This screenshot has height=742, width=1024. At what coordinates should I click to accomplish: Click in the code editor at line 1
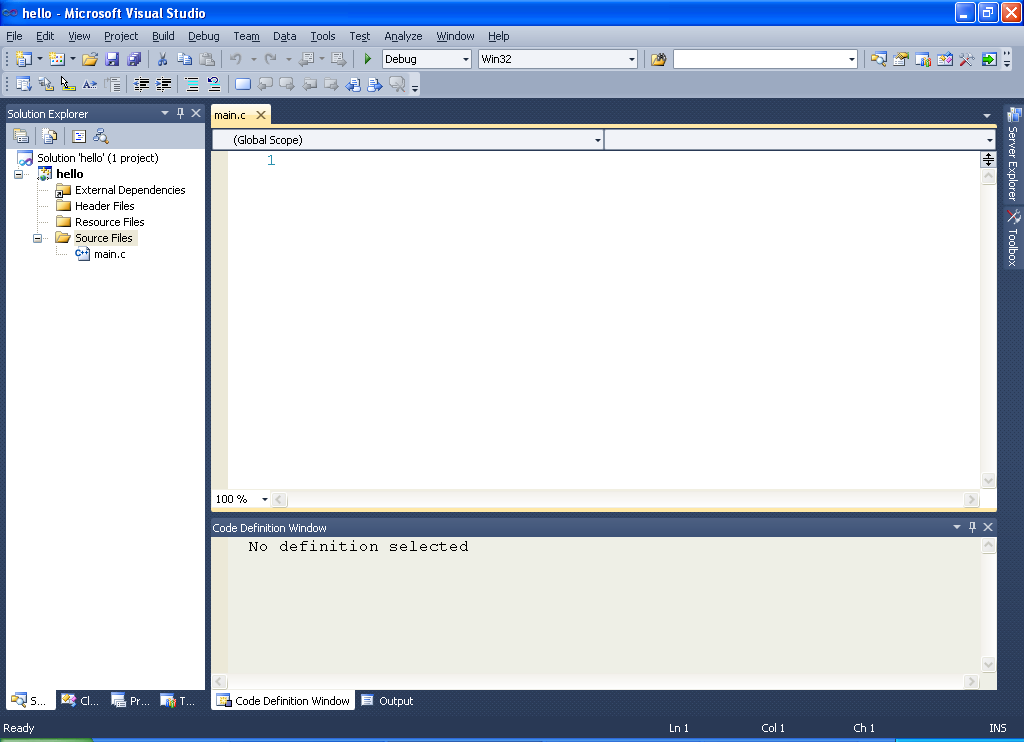click(x=603, y=161)
